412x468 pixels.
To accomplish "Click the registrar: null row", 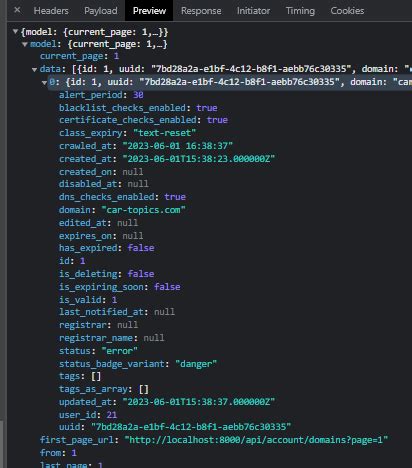I will [98, 325].
